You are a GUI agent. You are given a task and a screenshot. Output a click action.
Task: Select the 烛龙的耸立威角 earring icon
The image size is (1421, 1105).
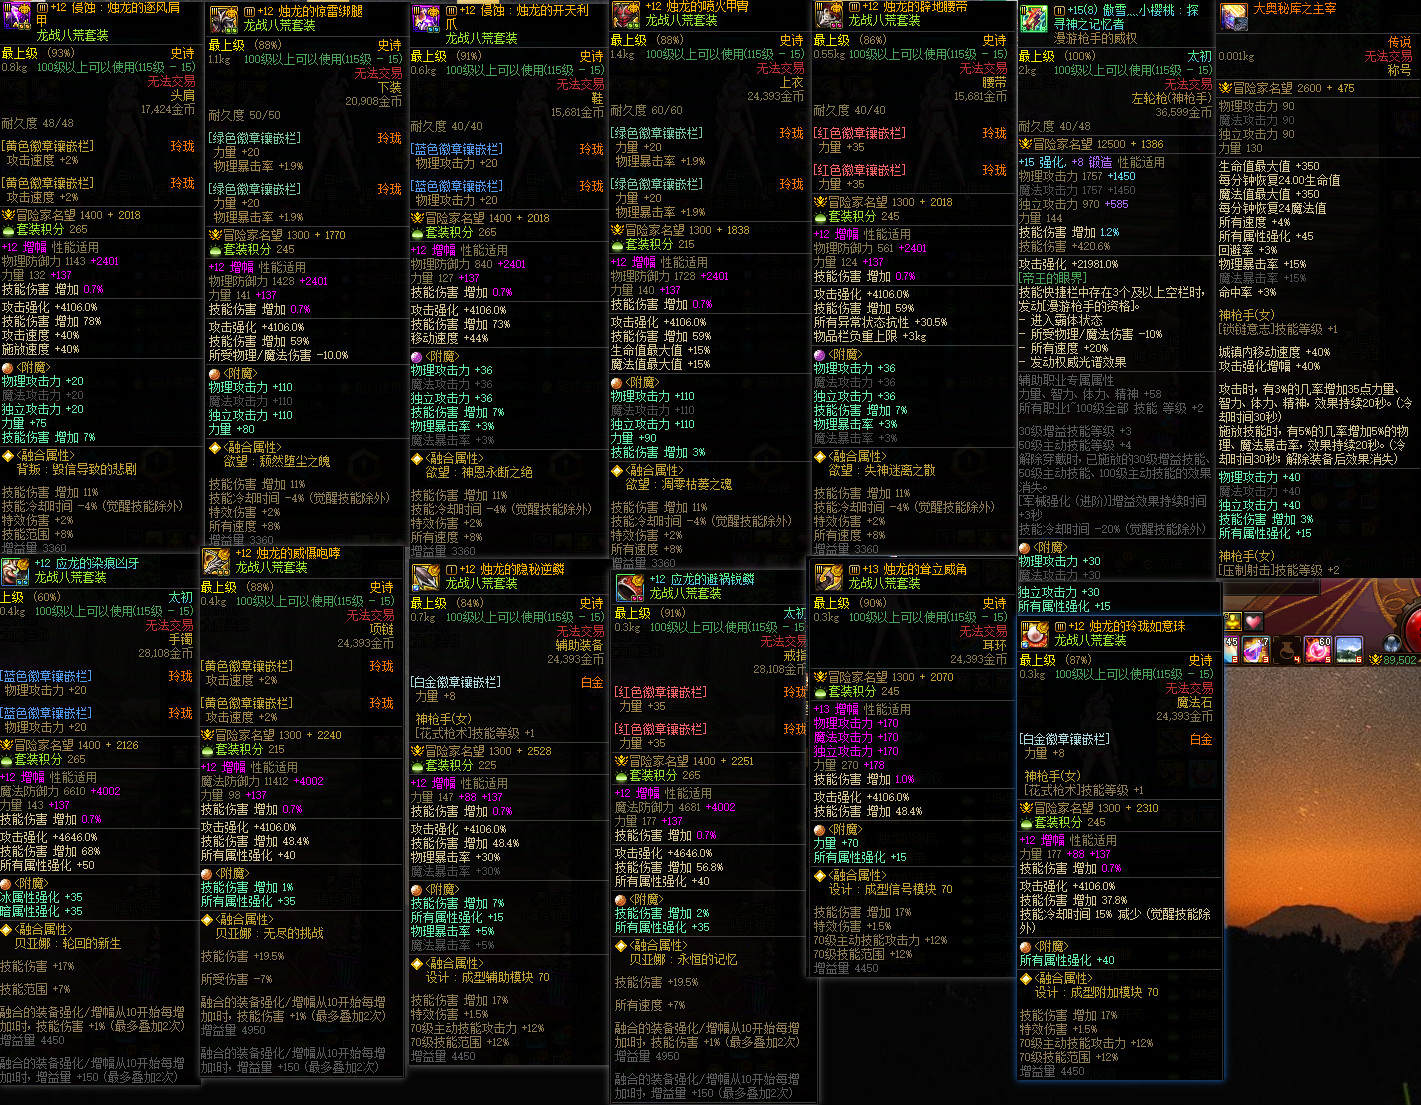coord(828,577)
